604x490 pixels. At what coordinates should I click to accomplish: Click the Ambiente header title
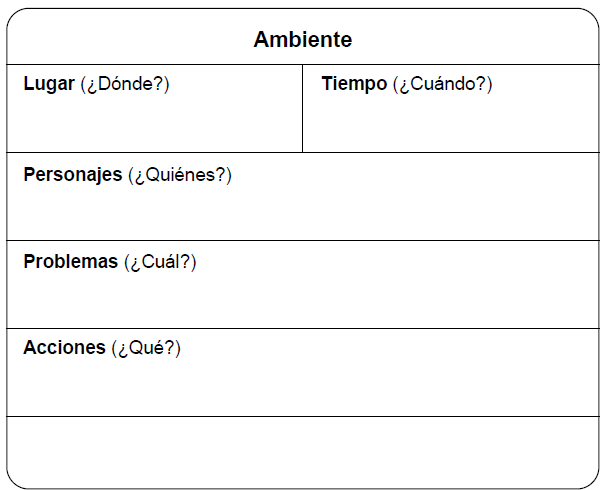pos(302,40)
